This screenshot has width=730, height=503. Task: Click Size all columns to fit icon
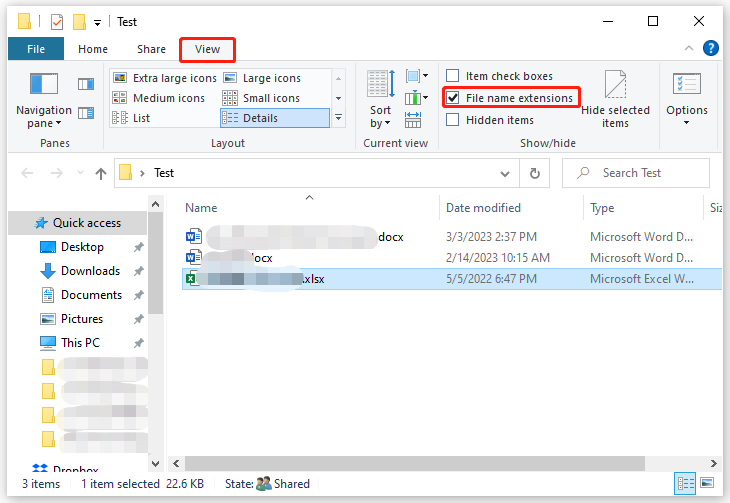coord(413,120)
